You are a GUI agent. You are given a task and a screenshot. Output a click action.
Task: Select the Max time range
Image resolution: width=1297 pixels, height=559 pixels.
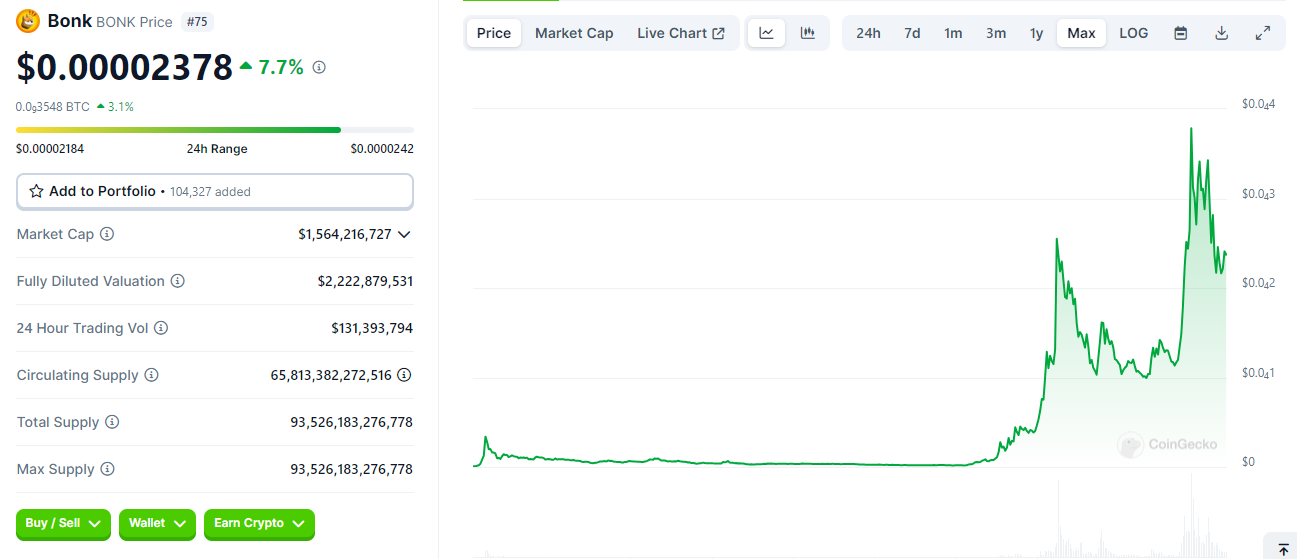point(1081,33)
